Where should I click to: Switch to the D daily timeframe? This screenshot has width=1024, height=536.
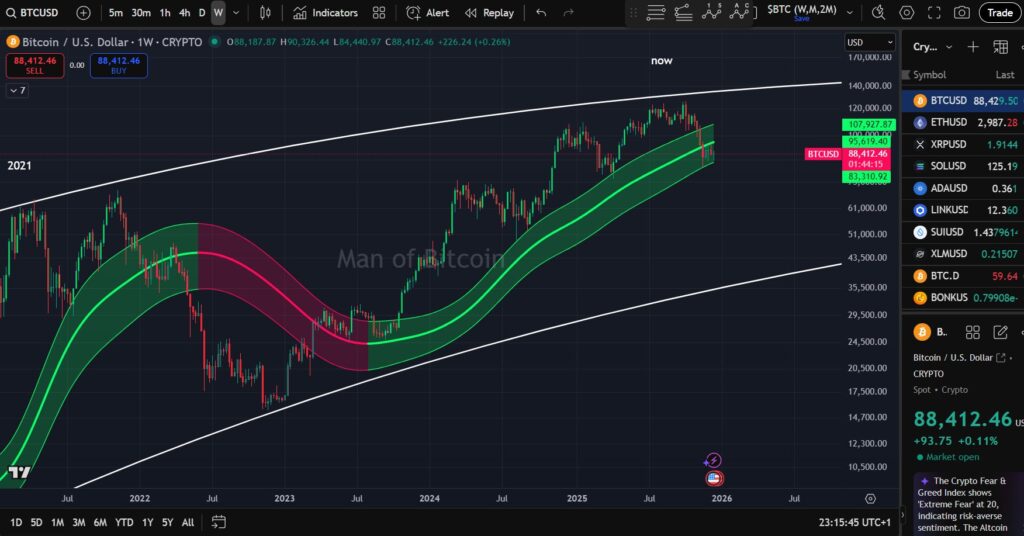click(202, 12)
